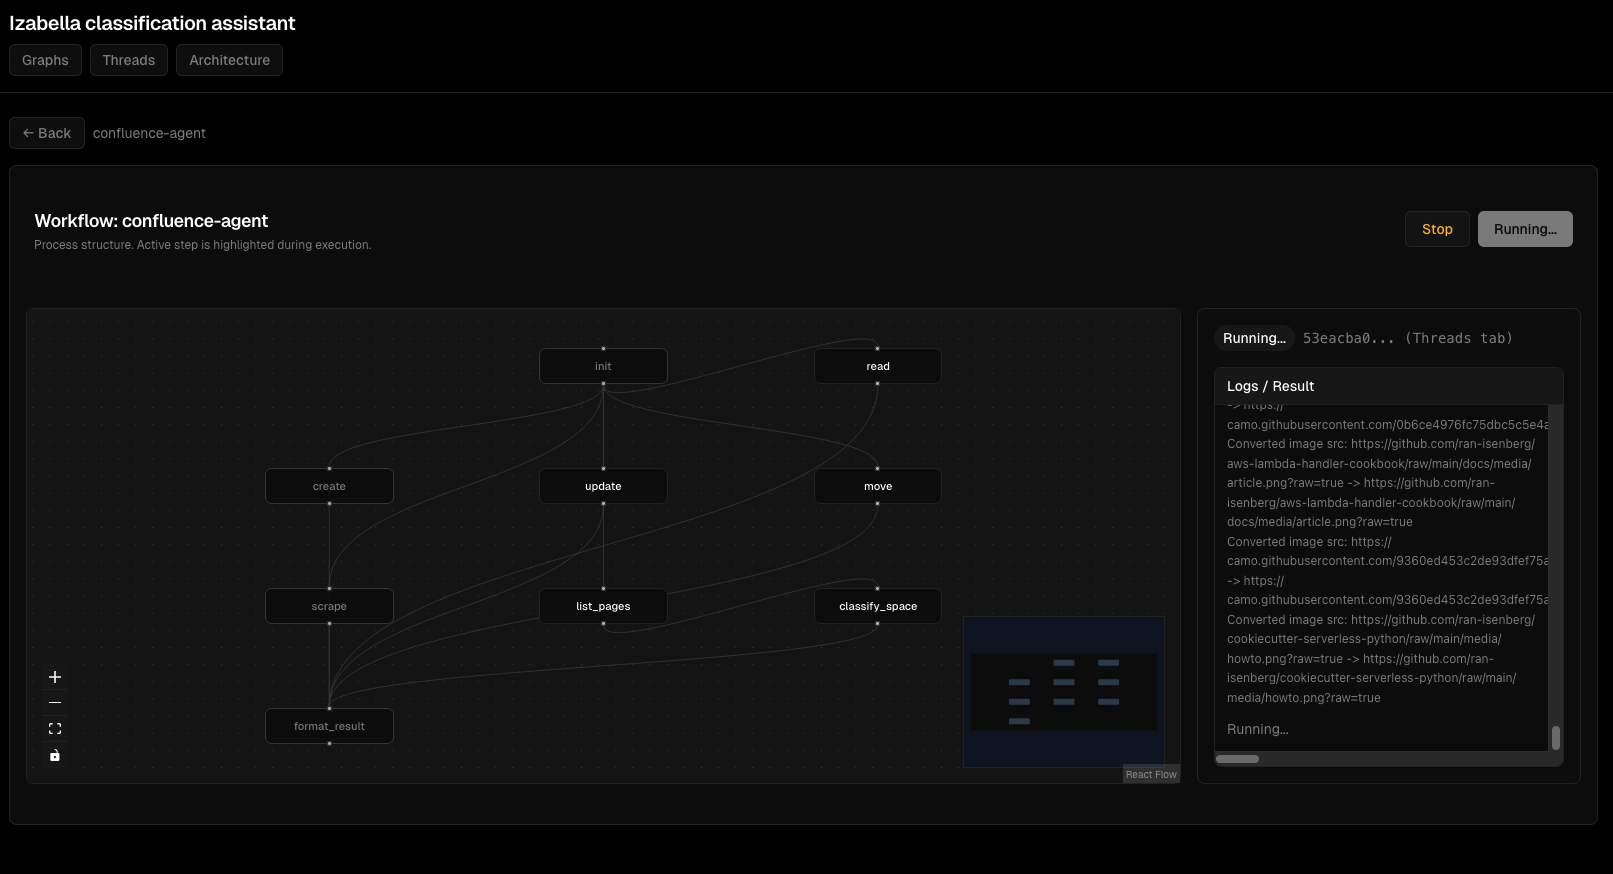Select the format_result node
The height and width of the screenshot is (874, 1613).
click(329, 726)
